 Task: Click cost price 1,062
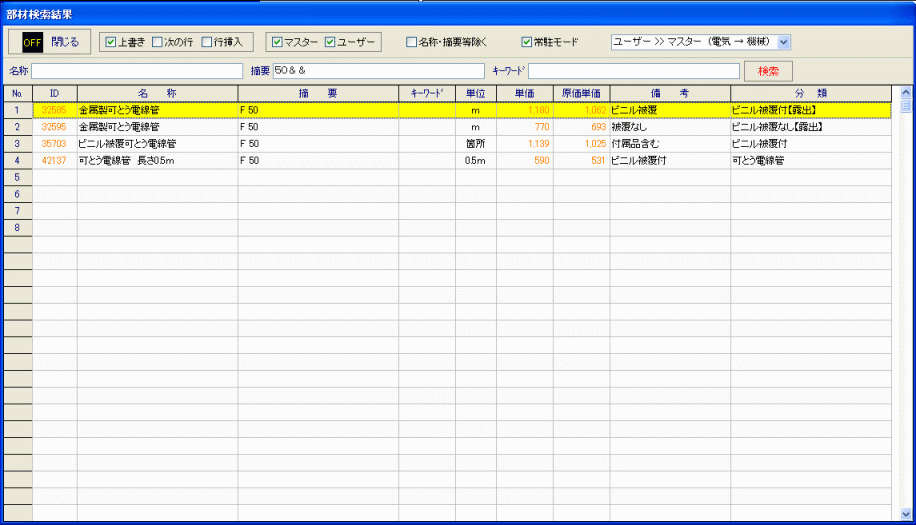(581, 110)
